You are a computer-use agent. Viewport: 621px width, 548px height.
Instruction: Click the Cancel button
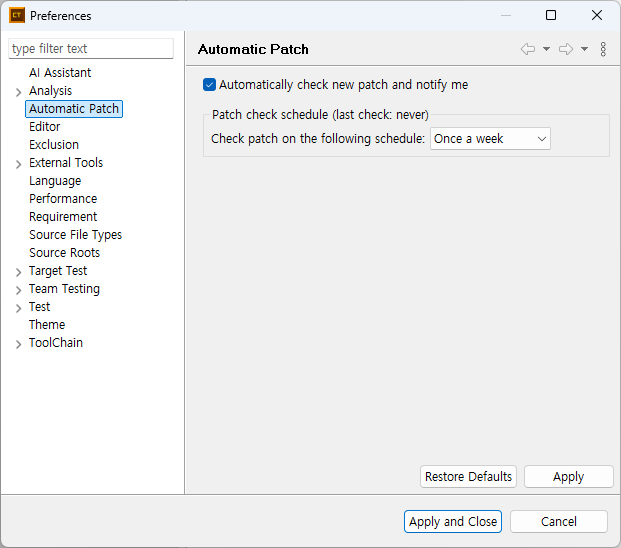(x=558, y=521)
